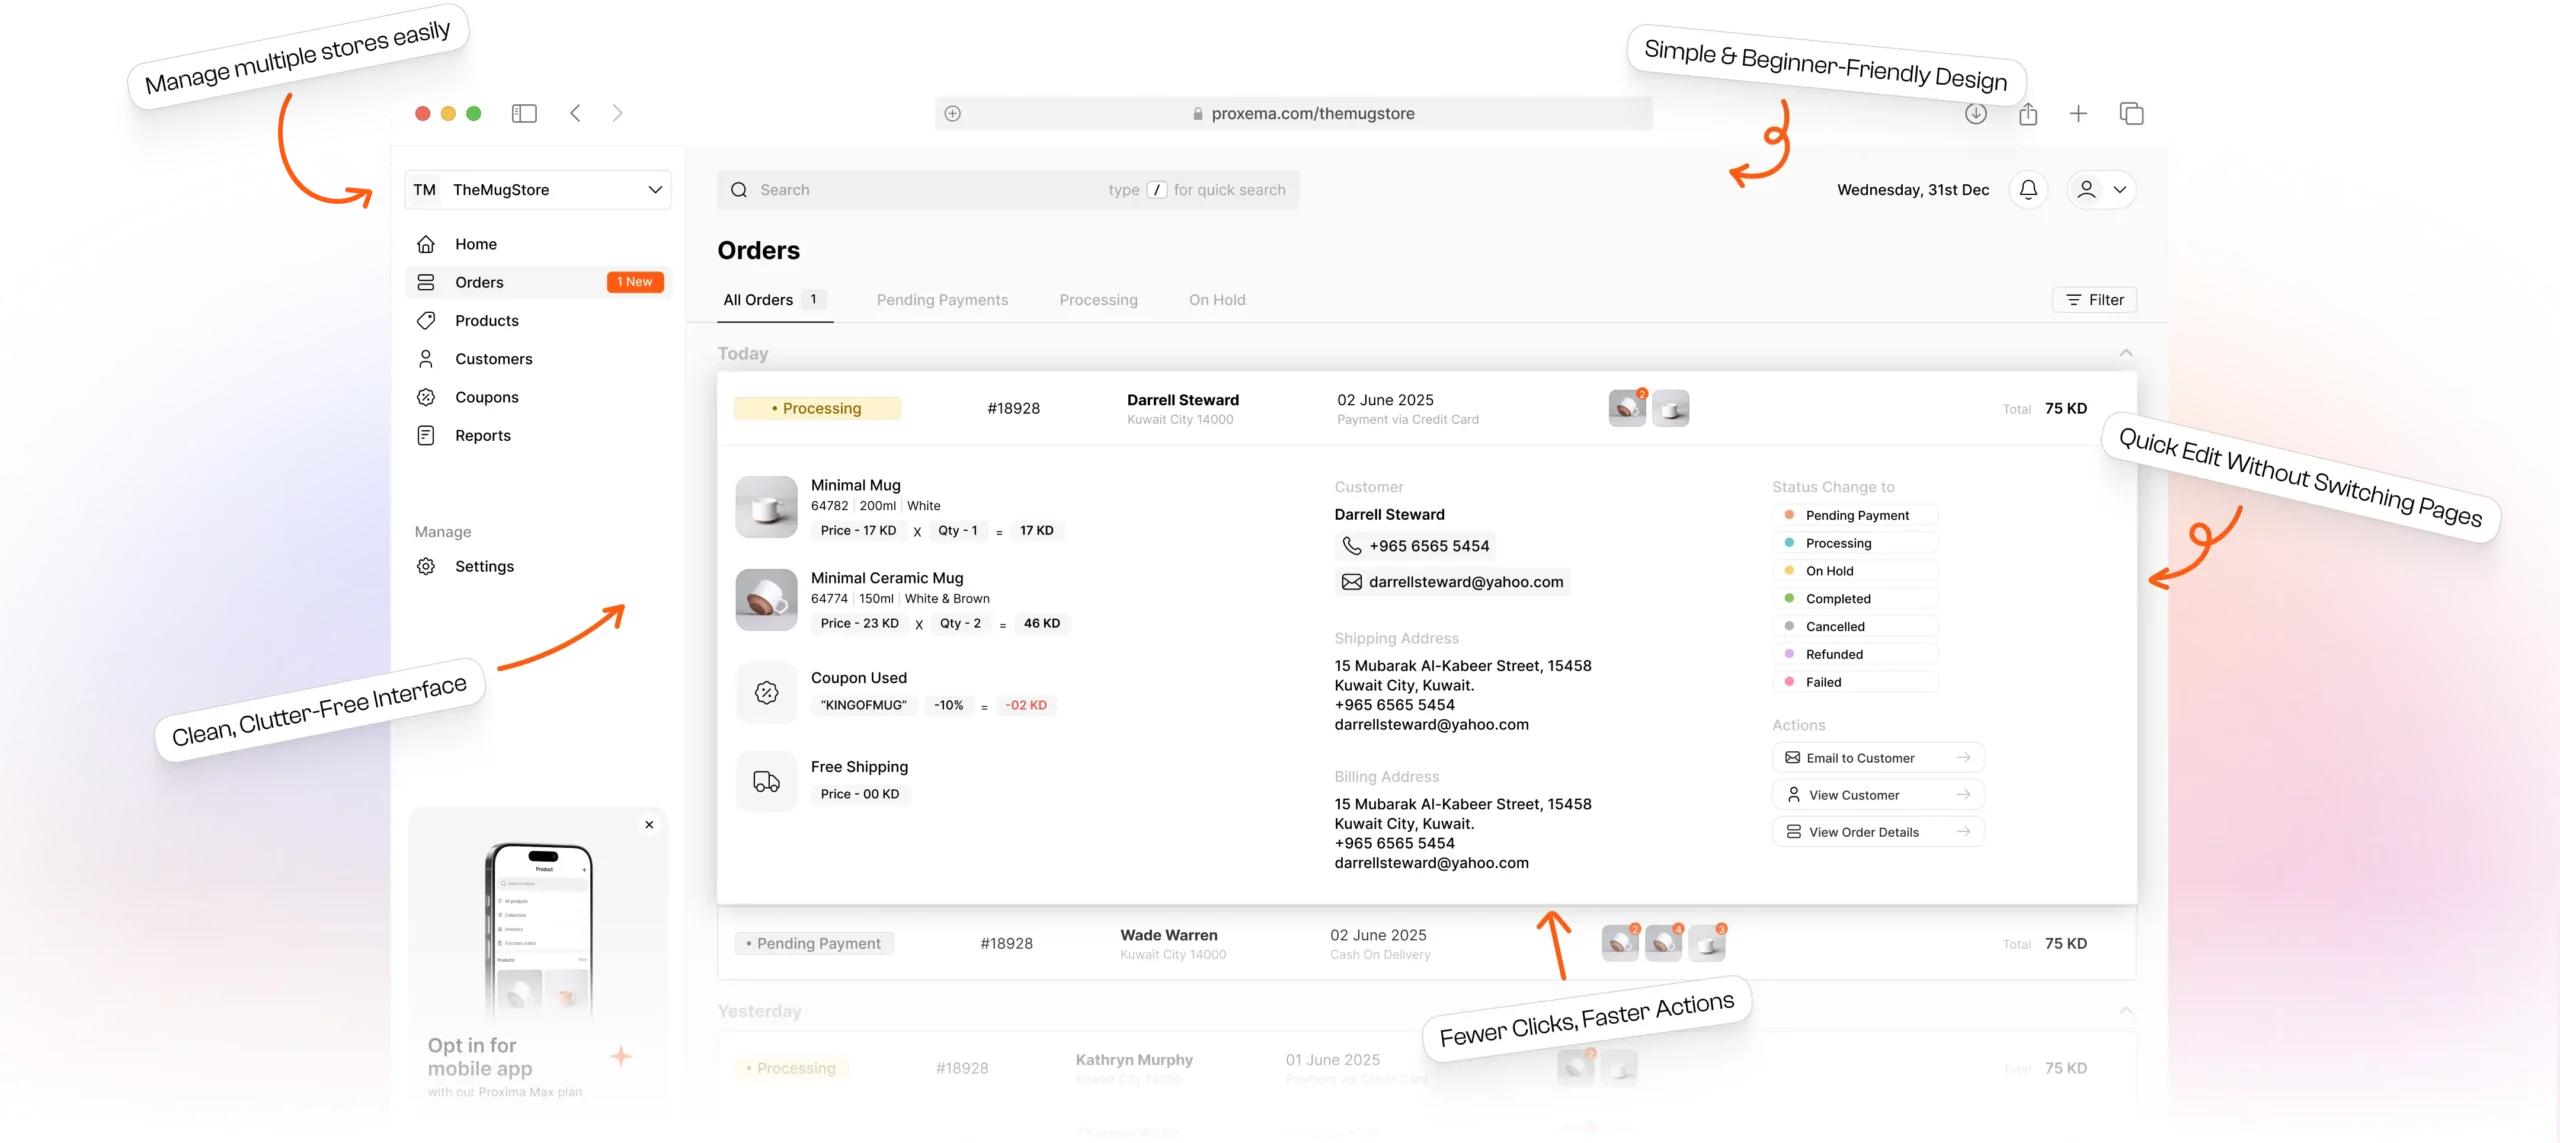Expand the Kathryn Murphy order row
Viewport: 2560px width, 1143px height.
(1427, 1068)
